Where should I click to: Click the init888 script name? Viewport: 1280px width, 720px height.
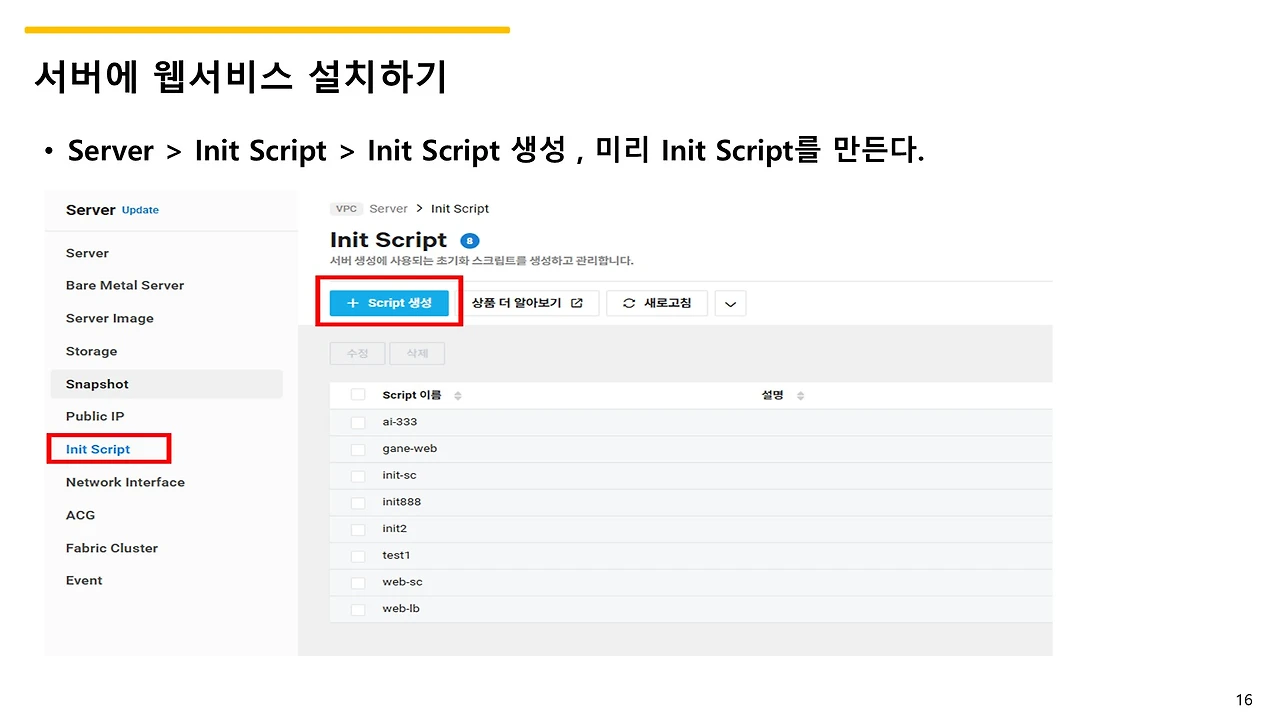(x=401, y=502)
